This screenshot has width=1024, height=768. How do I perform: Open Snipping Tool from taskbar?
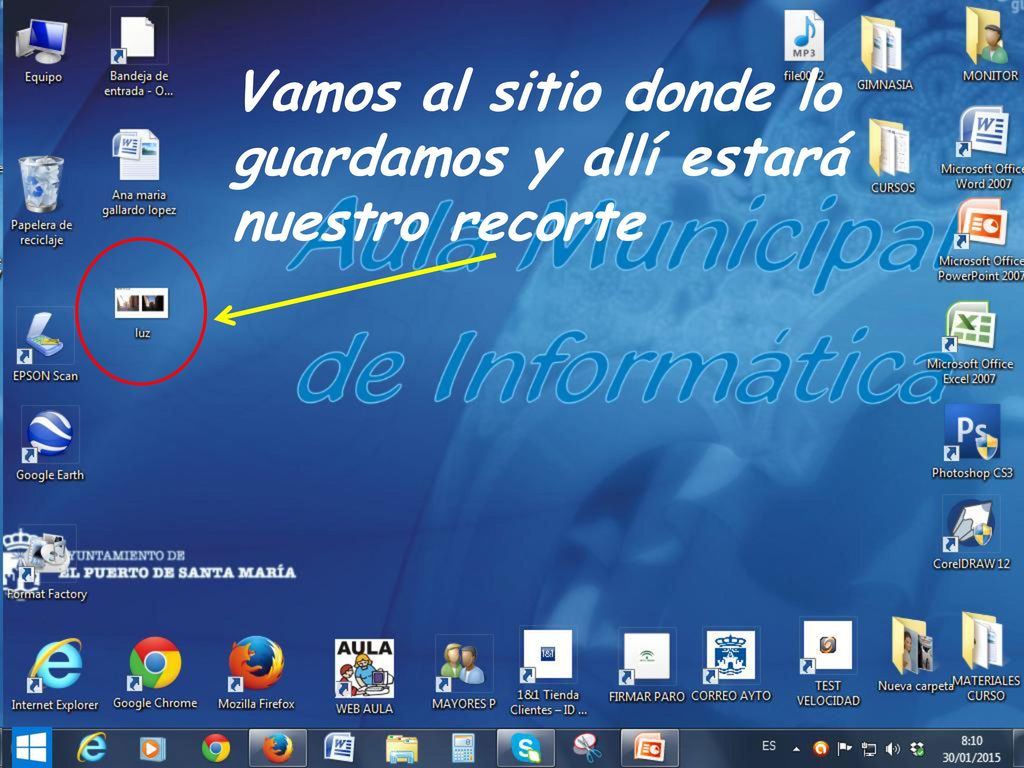click(x=587, y=748)
